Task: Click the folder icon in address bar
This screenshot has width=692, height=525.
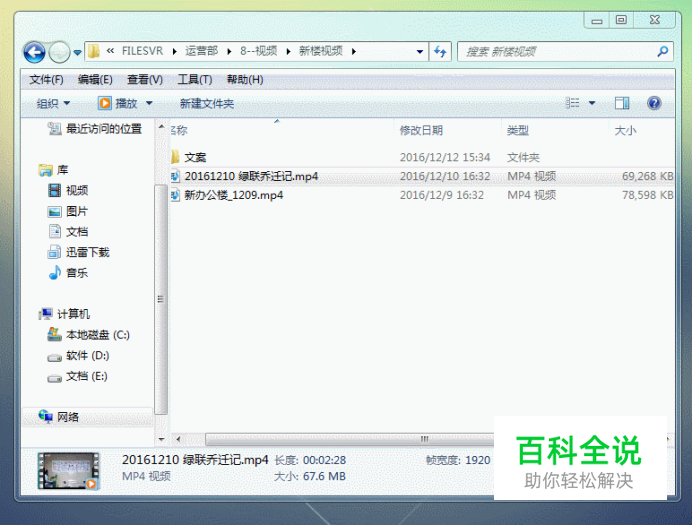Action: [94, 52]
